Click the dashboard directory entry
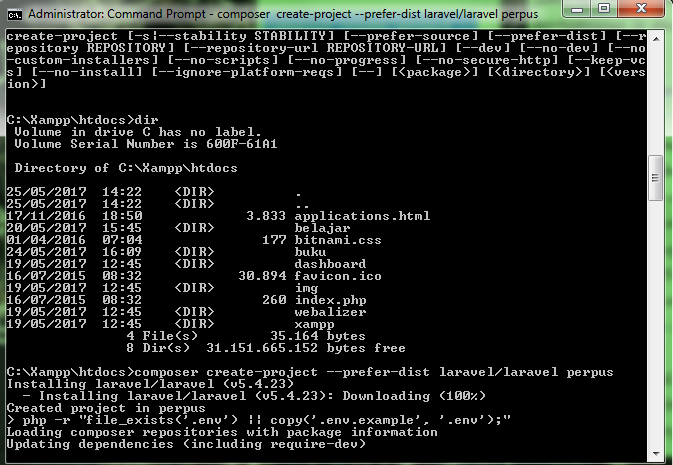Image resolution: width=673 pixels, height=465 pixels. pos(330,264)
